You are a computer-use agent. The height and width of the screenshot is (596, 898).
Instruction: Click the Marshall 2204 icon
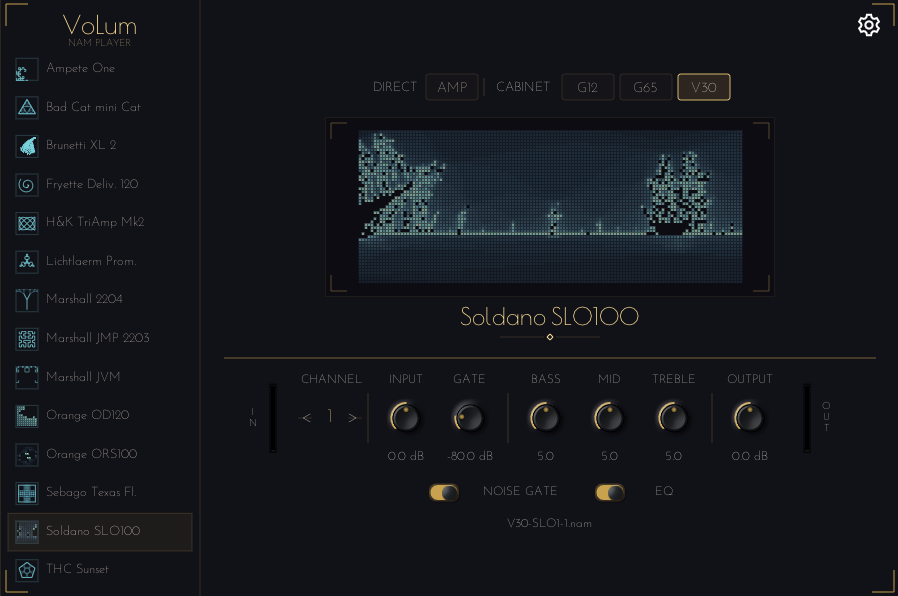(x=26, y=300)
